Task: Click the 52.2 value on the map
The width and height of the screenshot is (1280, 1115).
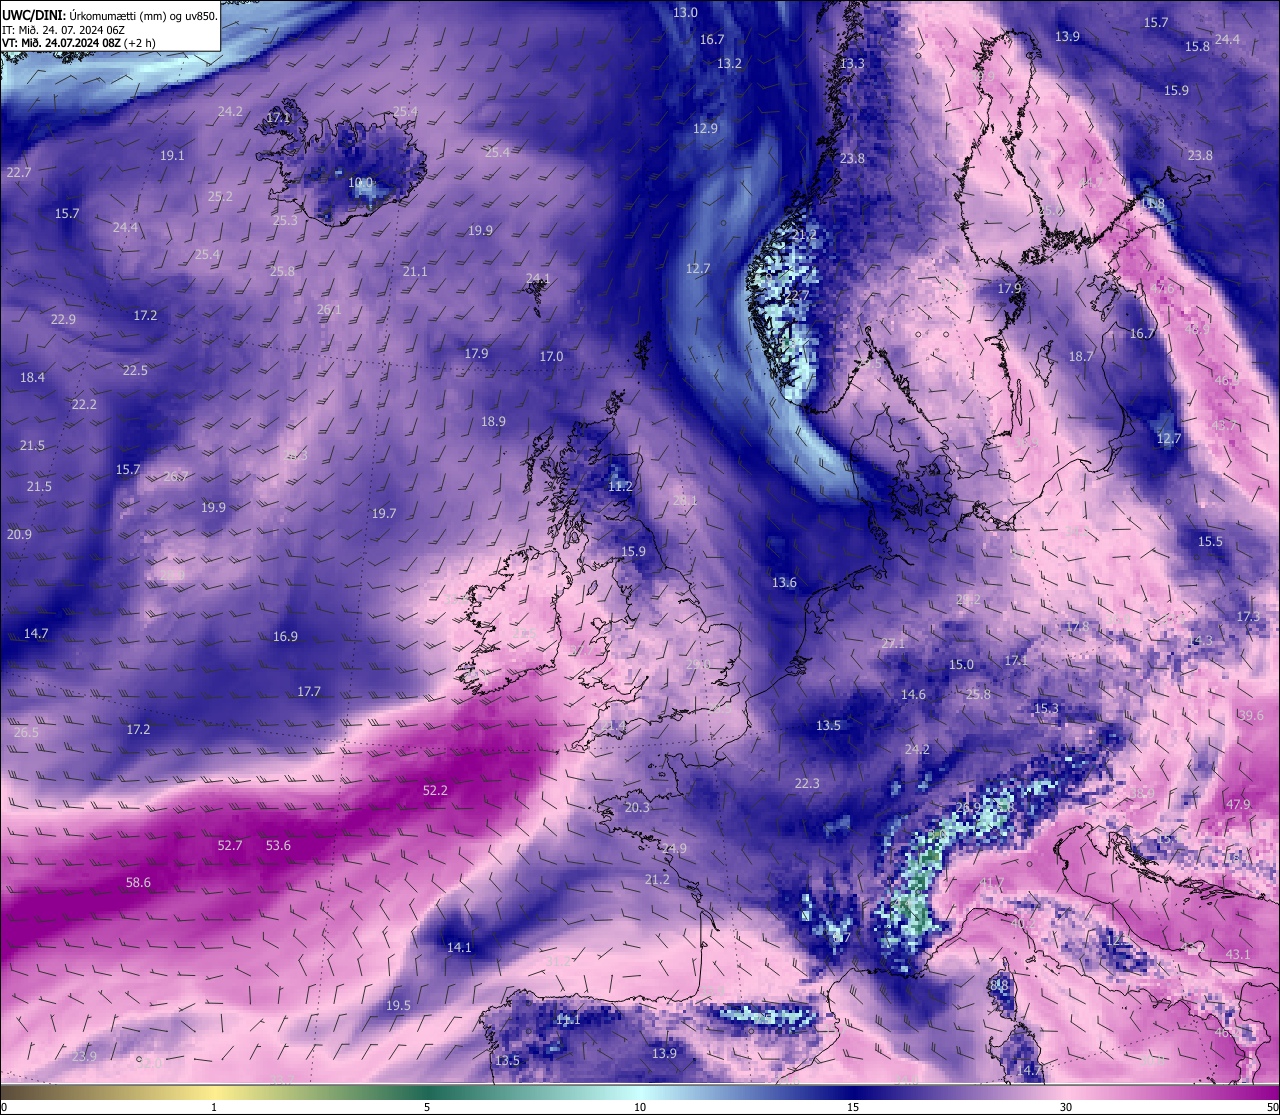Action: click(x=435, y=790)
